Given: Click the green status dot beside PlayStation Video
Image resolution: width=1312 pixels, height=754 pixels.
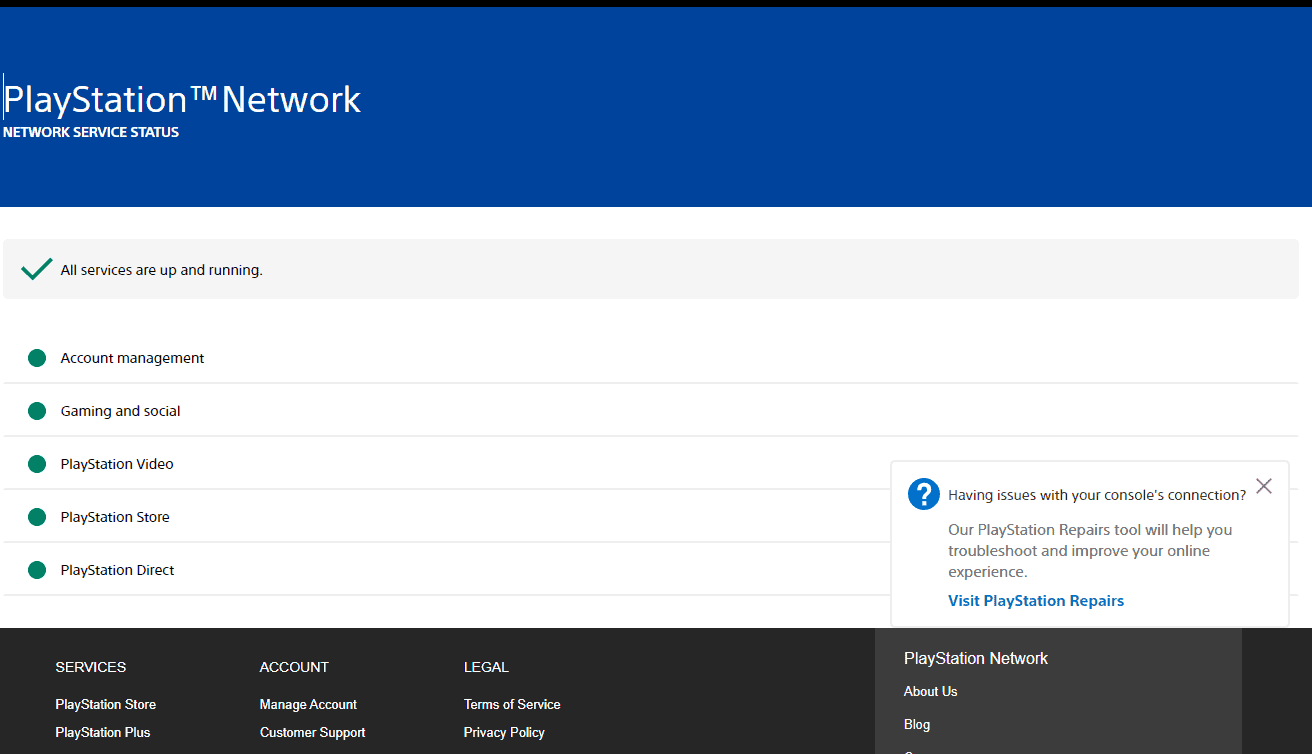Looking at the screenshot, I should tap(37, 464).
